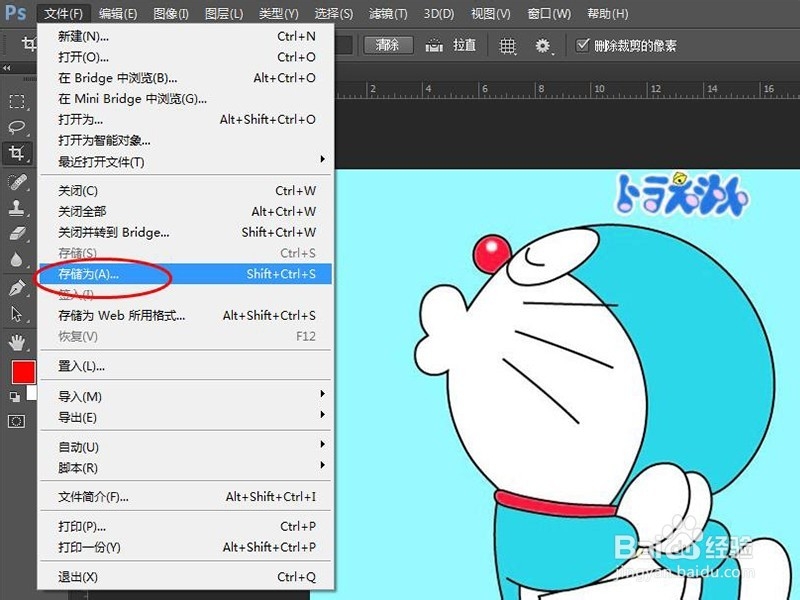800x600 pixels.
Task: Choose 关闭(C) menu entry
Action: click(x=186, y=191)
